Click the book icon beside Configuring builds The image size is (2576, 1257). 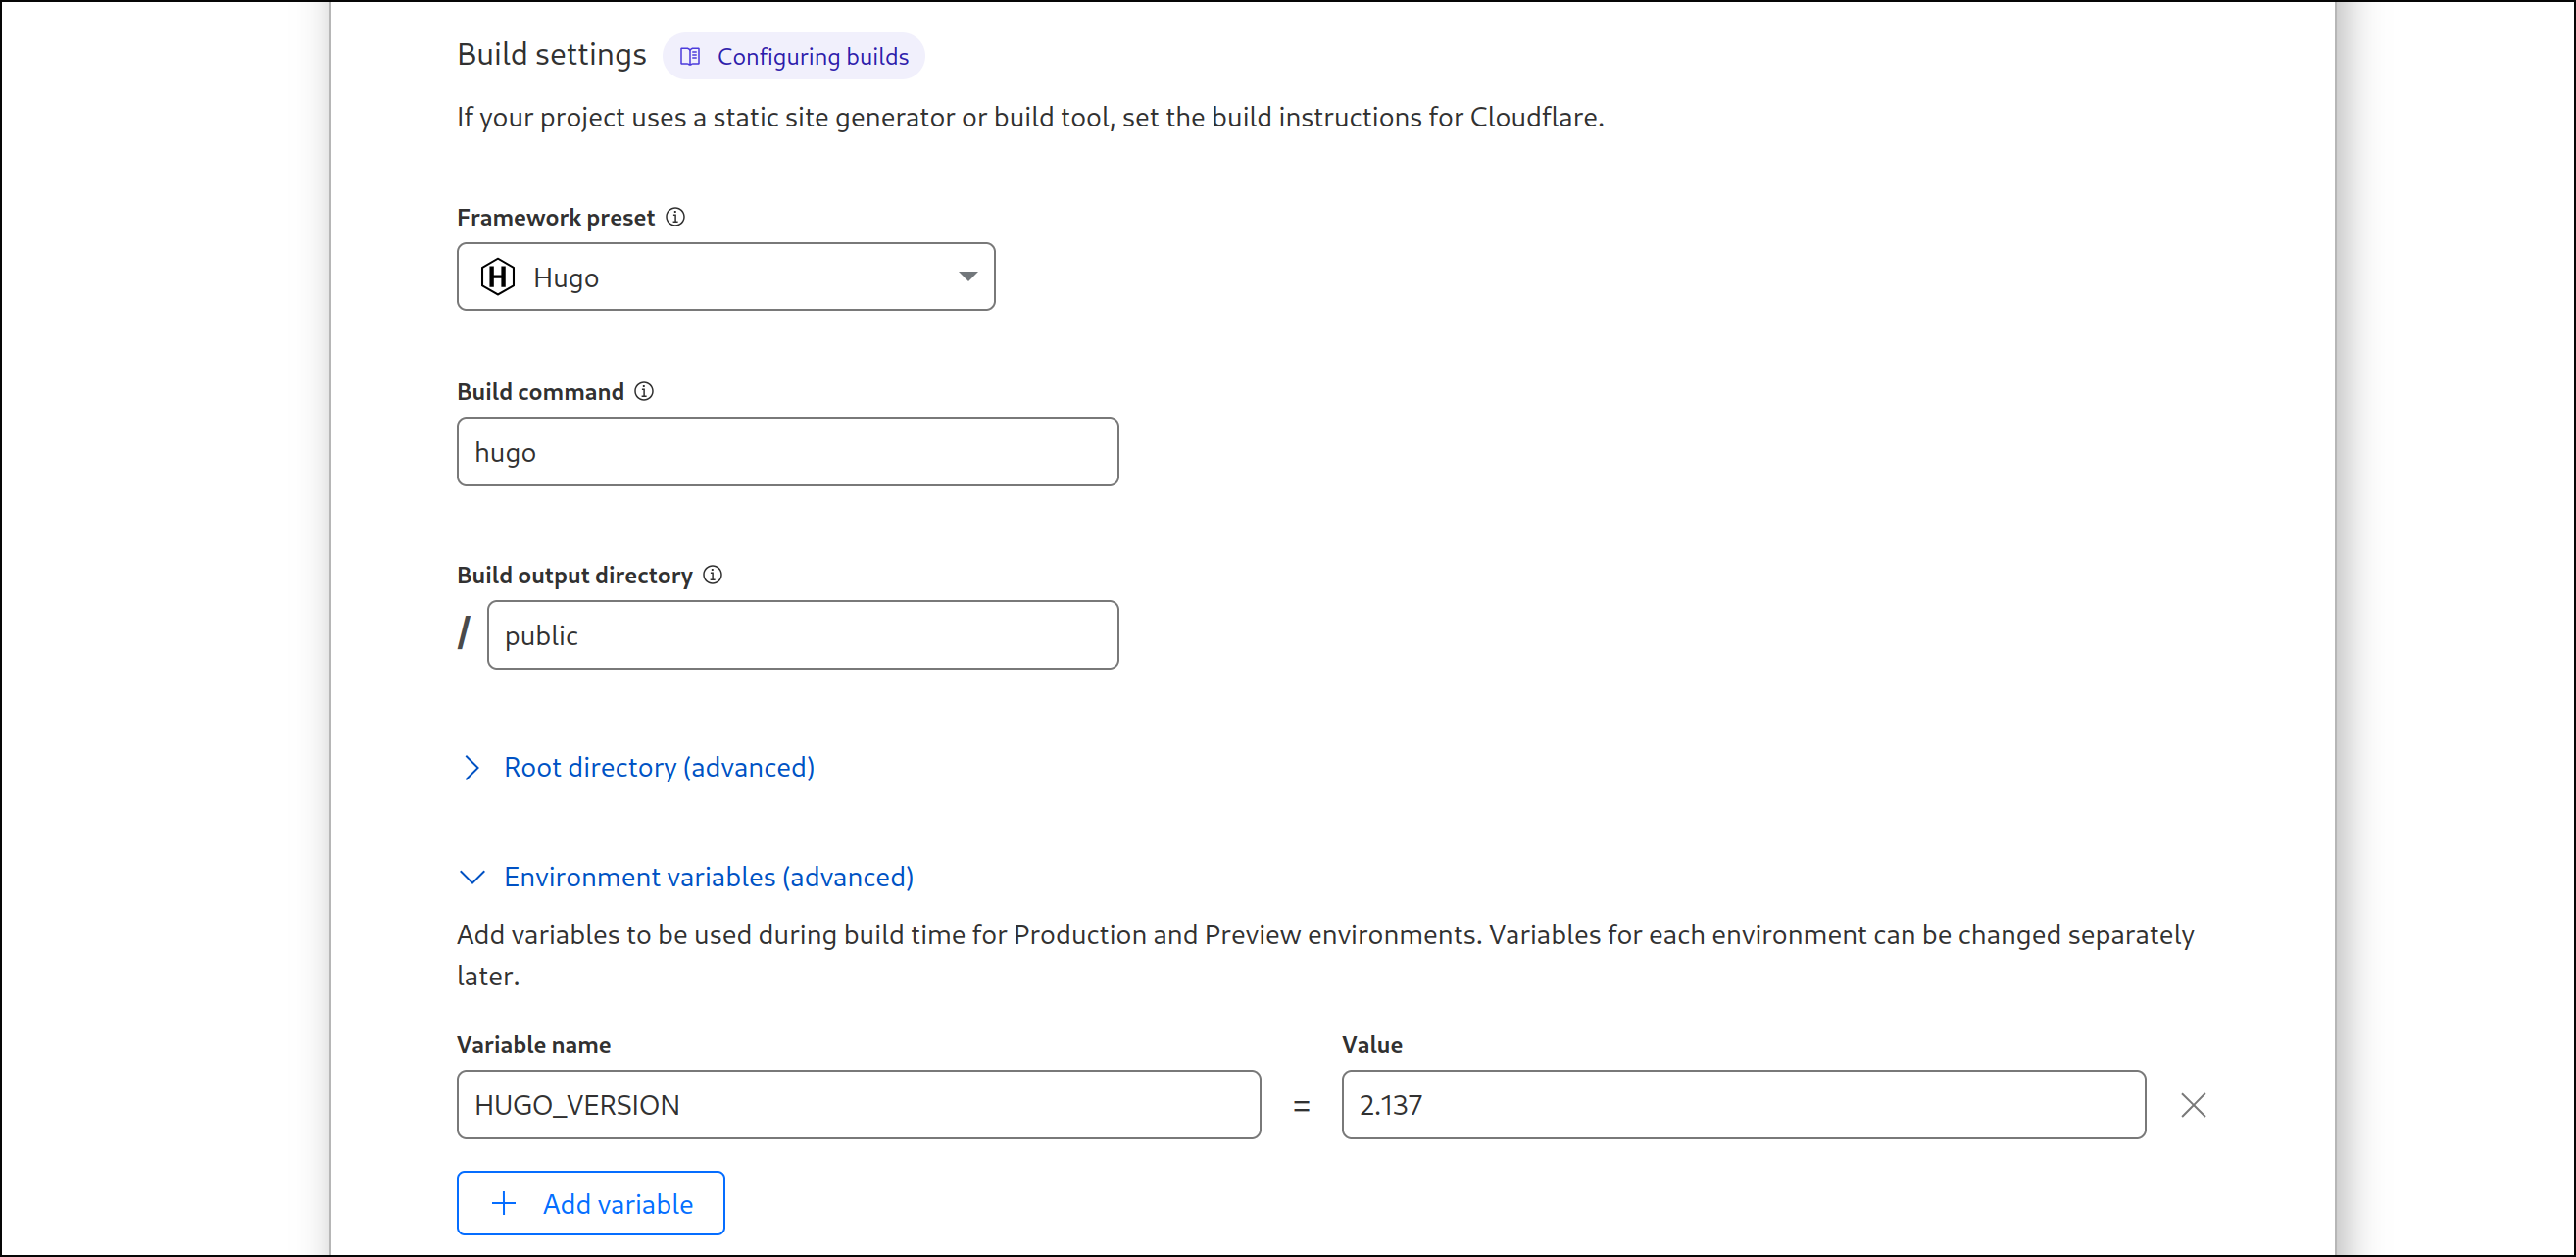tap(690, 56)
